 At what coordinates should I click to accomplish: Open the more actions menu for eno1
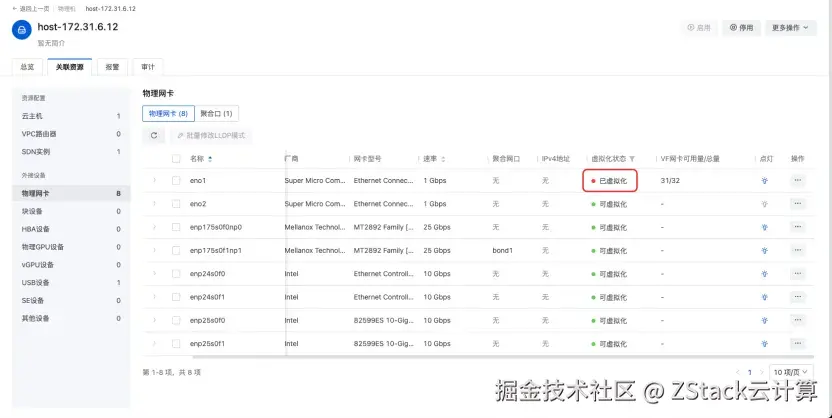coord(798,180)
